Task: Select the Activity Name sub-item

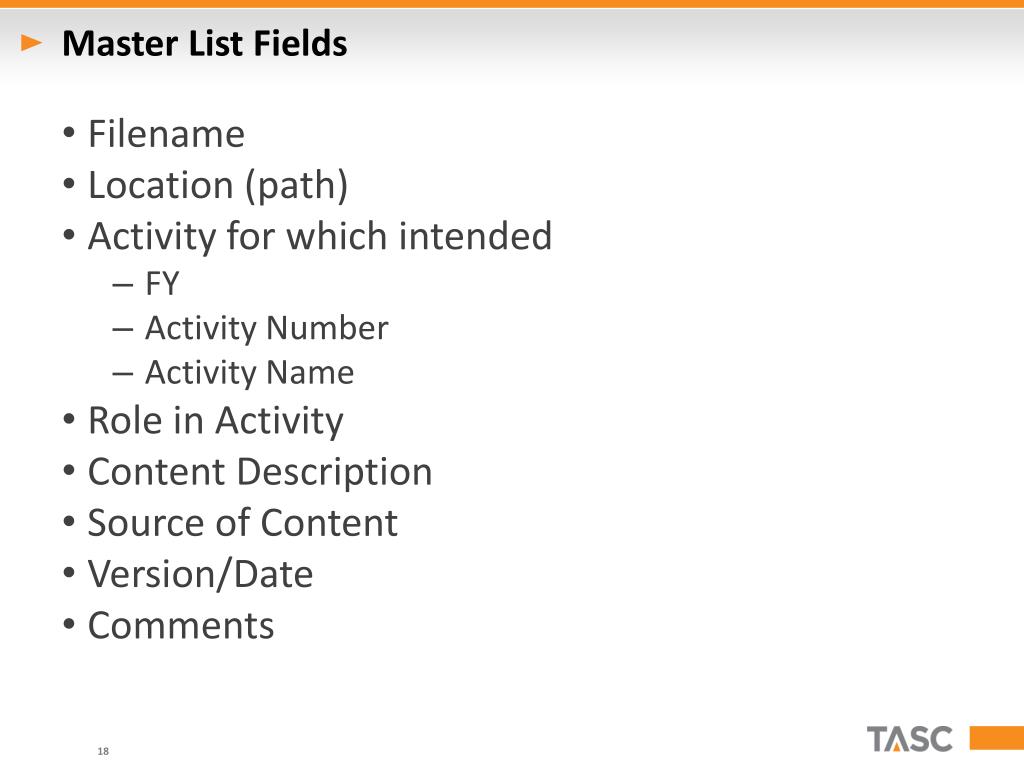Action: pos(249,373)
